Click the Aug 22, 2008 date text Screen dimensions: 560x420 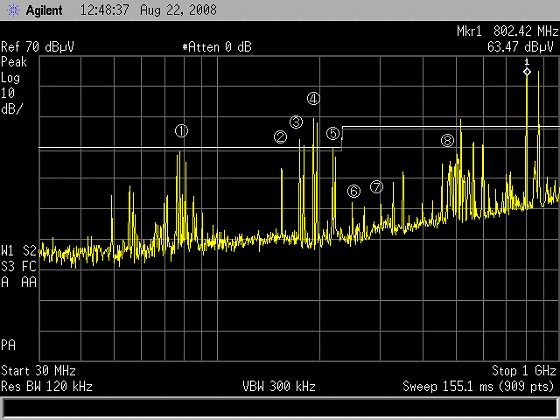178,10
